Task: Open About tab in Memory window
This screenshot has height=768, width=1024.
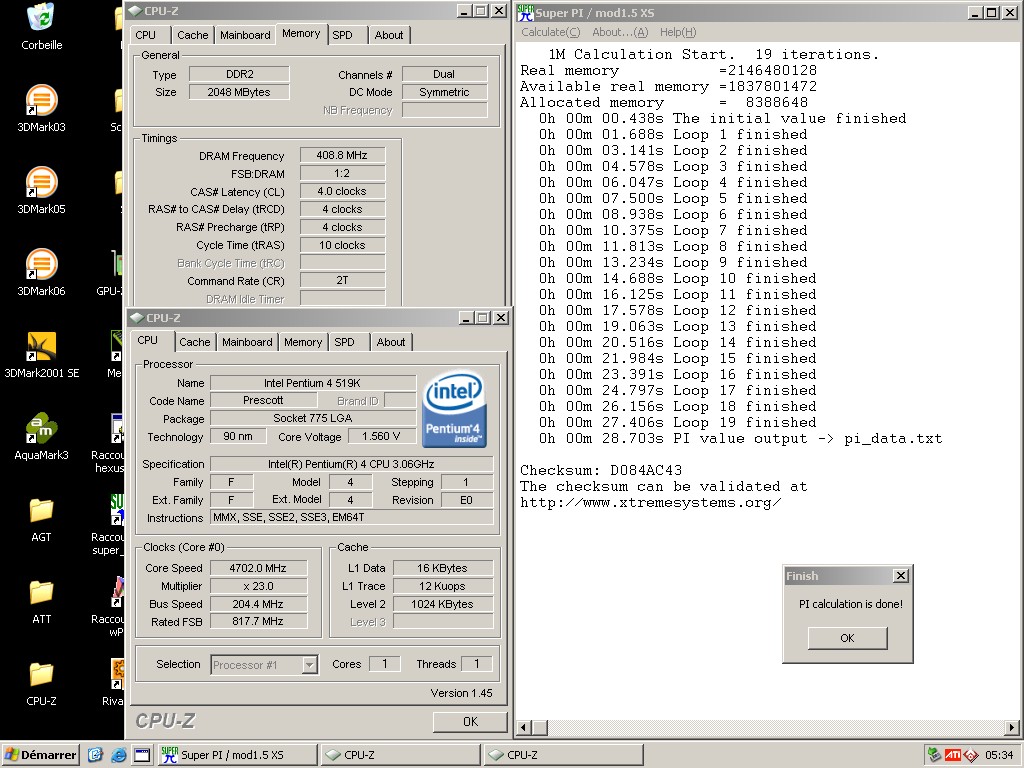Action: click(x=389, y=35)
